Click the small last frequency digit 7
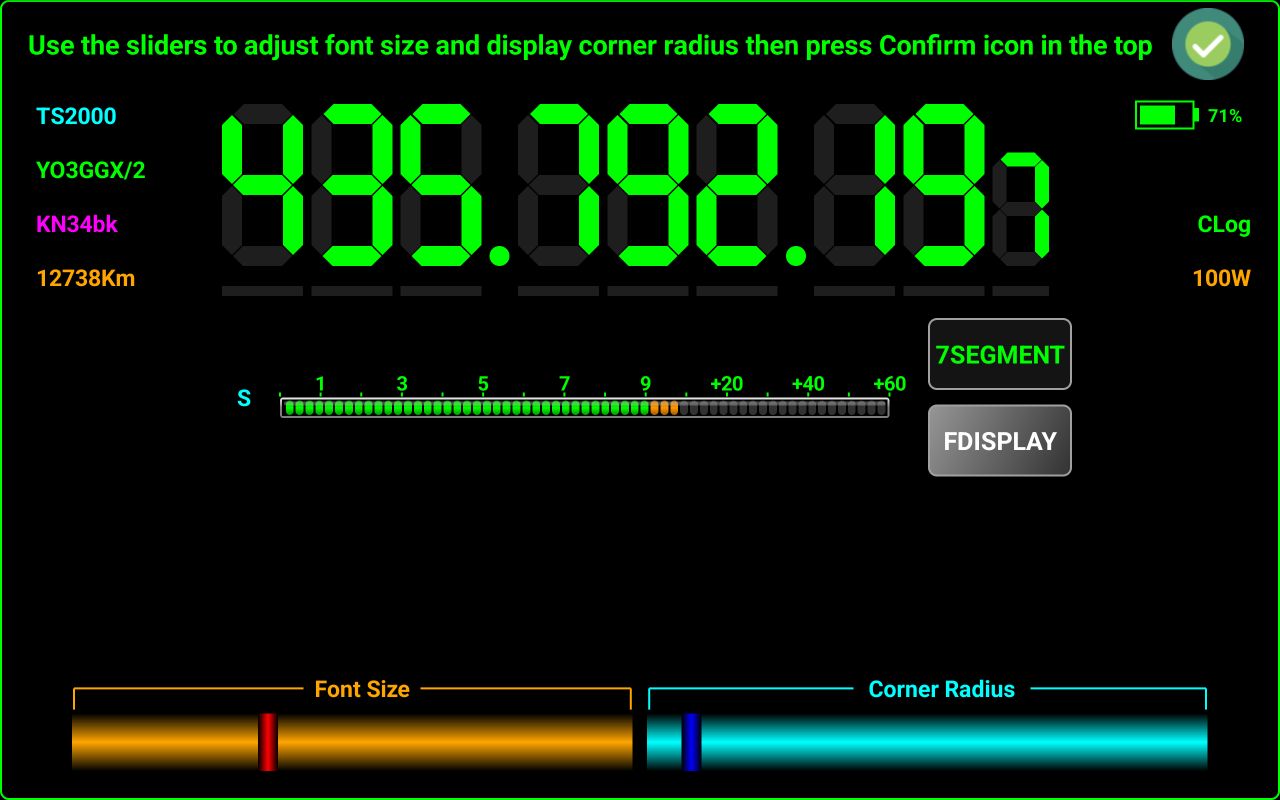This screenshot has height=800, width=1280. (1021, 208)
